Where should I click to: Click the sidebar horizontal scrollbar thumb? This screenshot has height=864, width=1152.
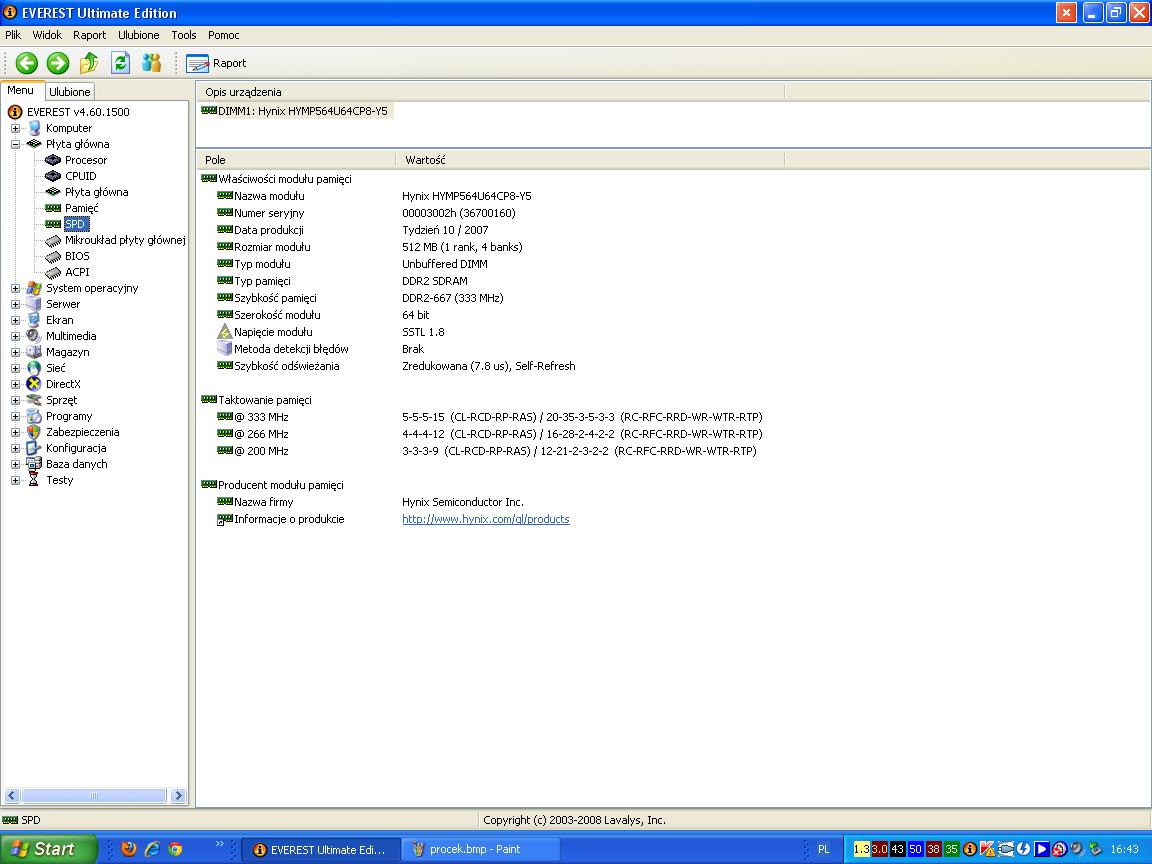[93, 796]
